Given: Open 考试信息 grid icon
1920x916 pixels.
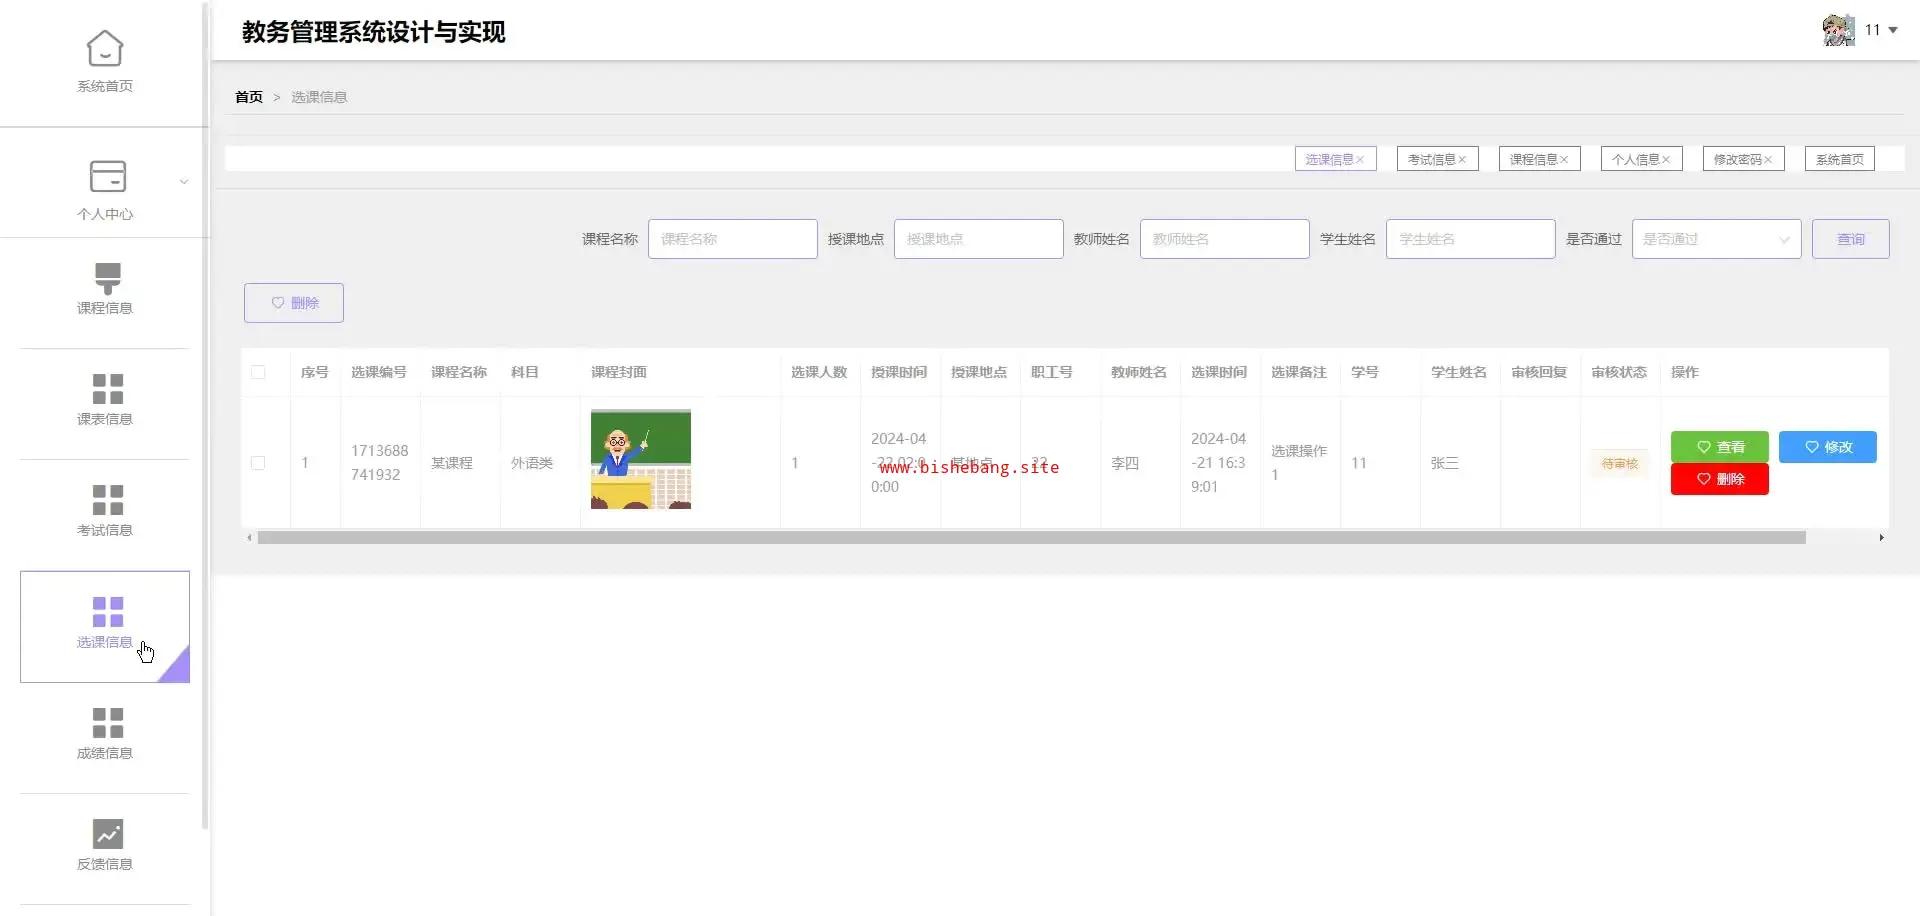Looking at the screenshot, I should pyautogui.click(x=107, y=499).
